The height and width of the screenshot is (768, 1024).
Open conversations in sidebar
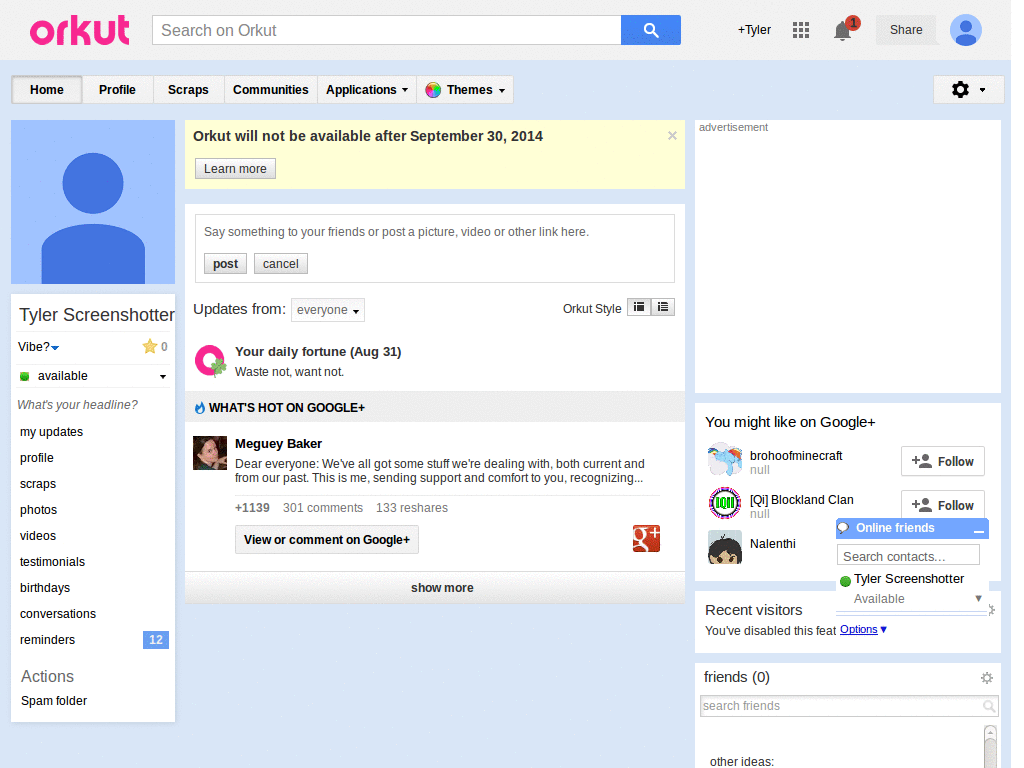[x=58, y=614]
